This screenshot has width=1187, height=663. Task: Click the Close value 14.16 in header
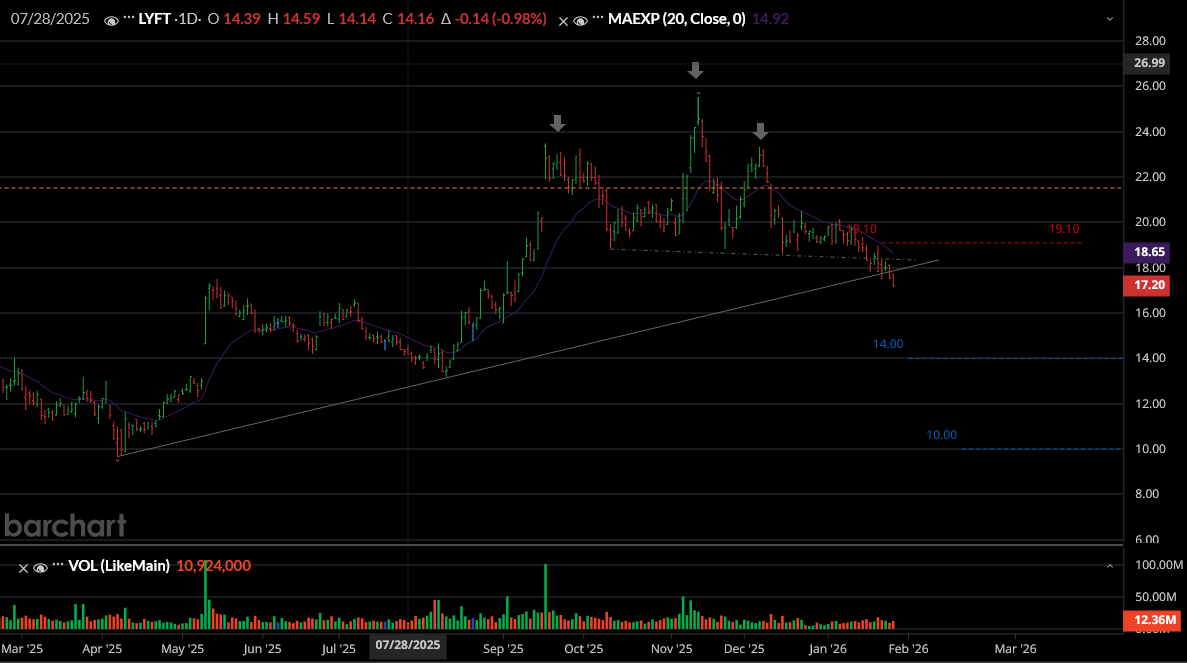pyautogui.click(x=416, y=19)
